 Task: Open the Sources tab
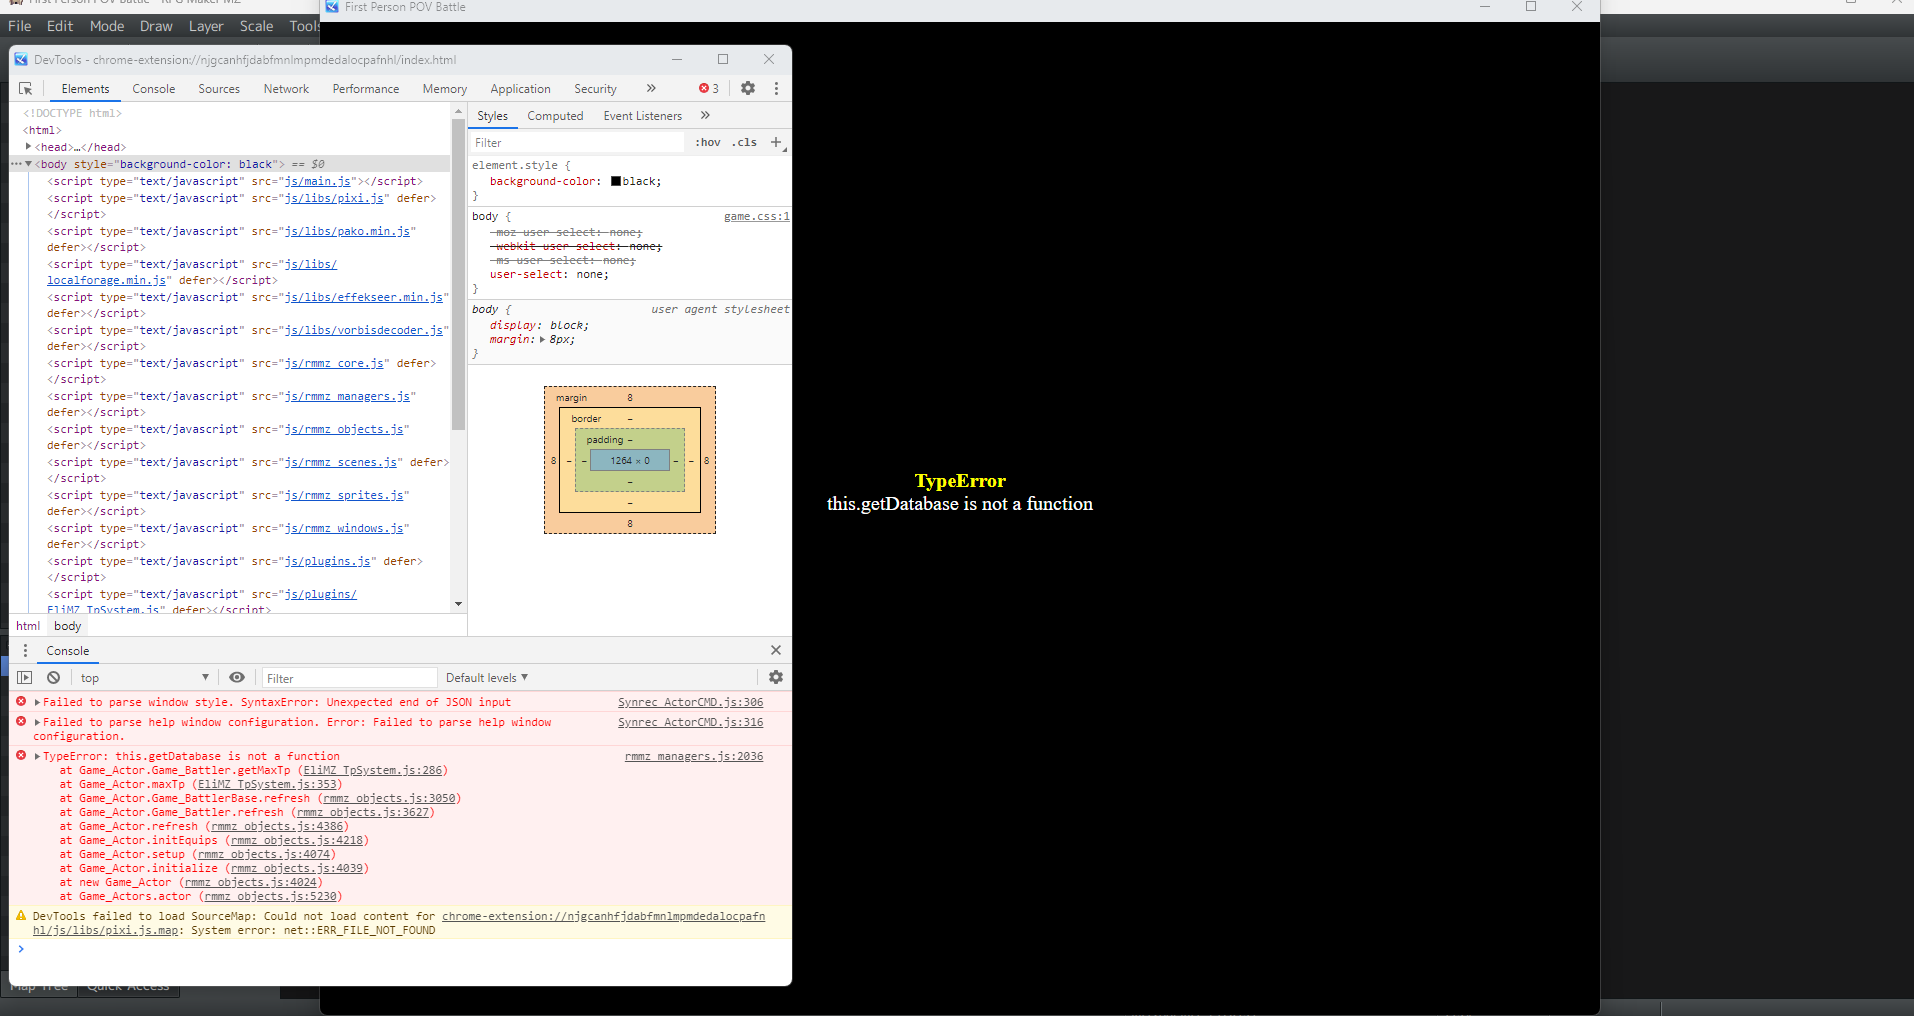tap(219, 89)
